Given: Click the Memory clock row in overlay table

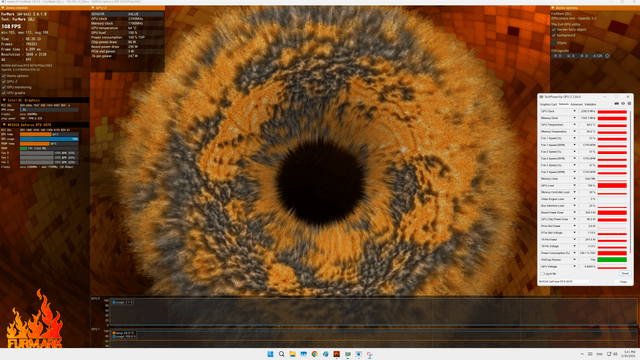Looking at the screenshot, I should tap(127, 24).
